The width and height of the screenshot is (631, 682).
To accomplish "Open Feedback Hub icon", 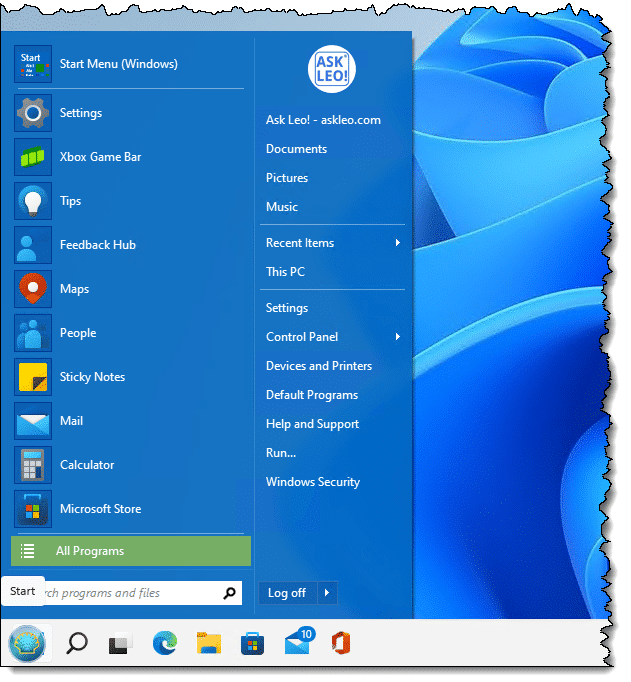I will (33, 245).
